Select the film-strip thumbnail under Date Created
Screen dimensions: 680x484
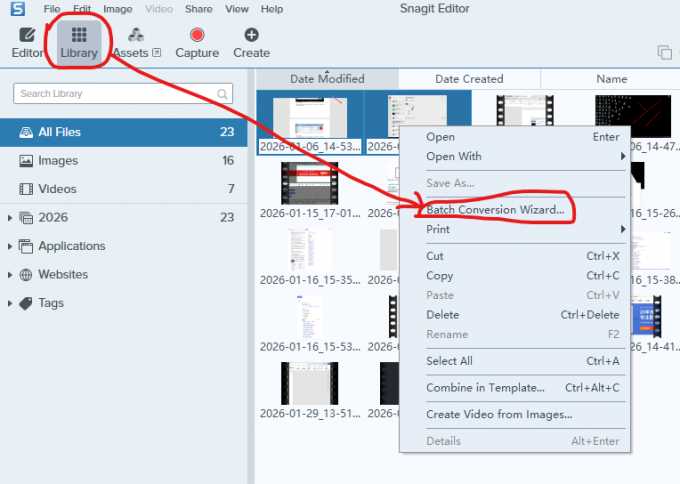[525, 110]
